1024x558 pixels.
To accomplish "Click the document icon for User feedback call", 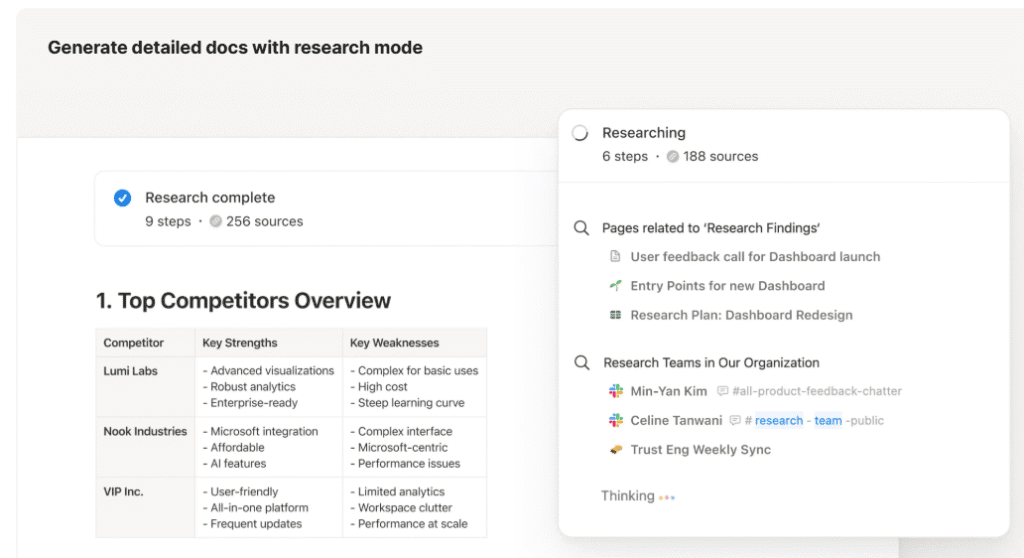I will (615, 256).
